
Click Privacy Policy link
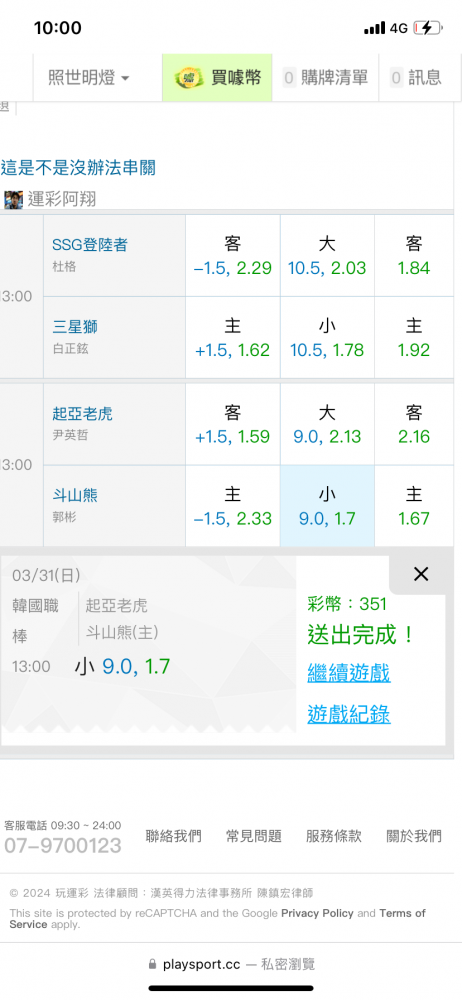pos(317,913)
